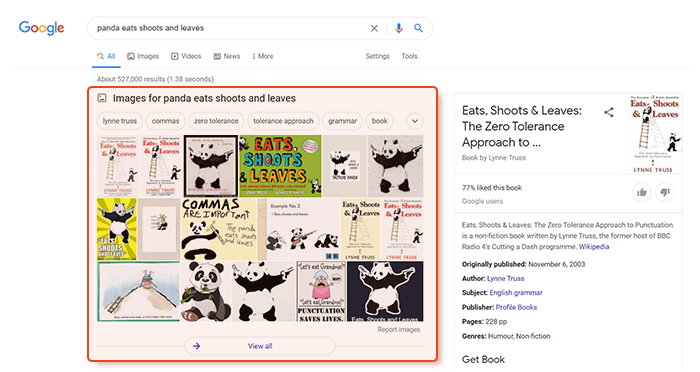Open the Lynne Truss author link
Viewport: 700px width, 372px height.
(x=505, y=278)
